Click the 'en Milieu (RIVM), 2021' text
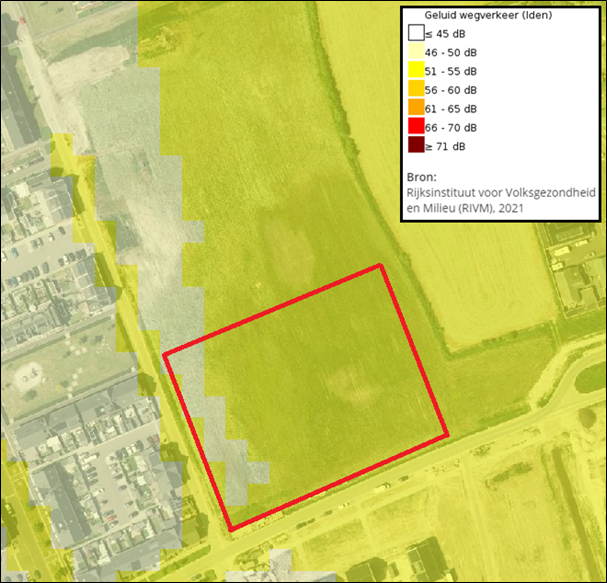 [465, 208]
